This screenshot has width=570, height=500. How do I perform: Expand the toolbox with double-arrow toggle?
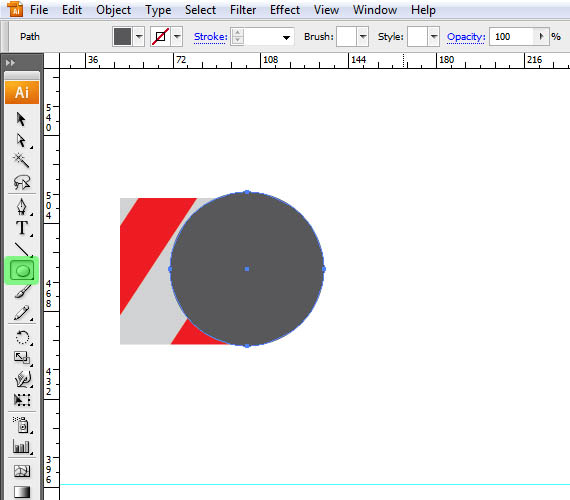click(10, 63)
